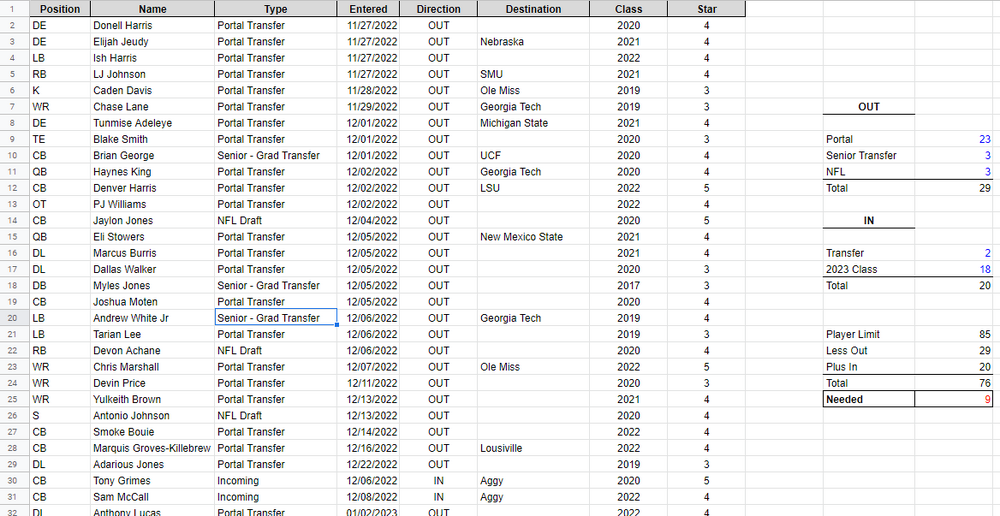Screen dimensions: 1000x516
Task: Click the Destination column header
Action: 533,9
